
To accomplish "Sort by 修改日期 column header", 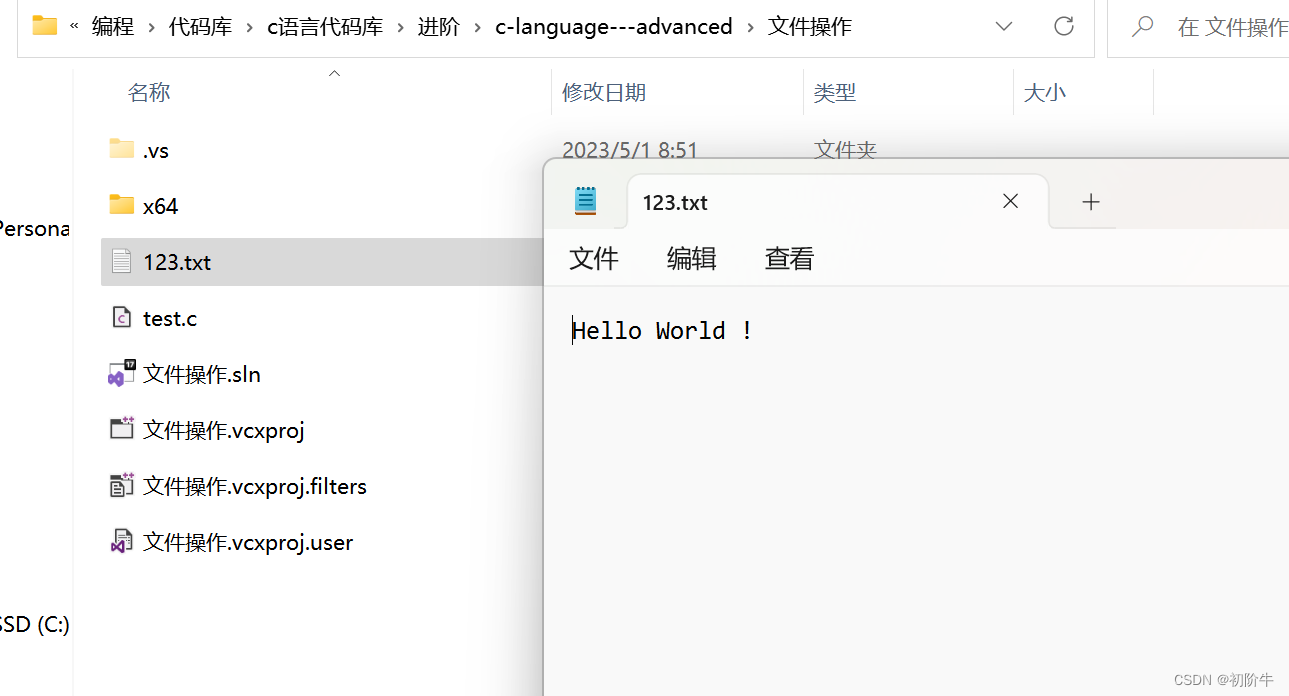I will point(604,93).
